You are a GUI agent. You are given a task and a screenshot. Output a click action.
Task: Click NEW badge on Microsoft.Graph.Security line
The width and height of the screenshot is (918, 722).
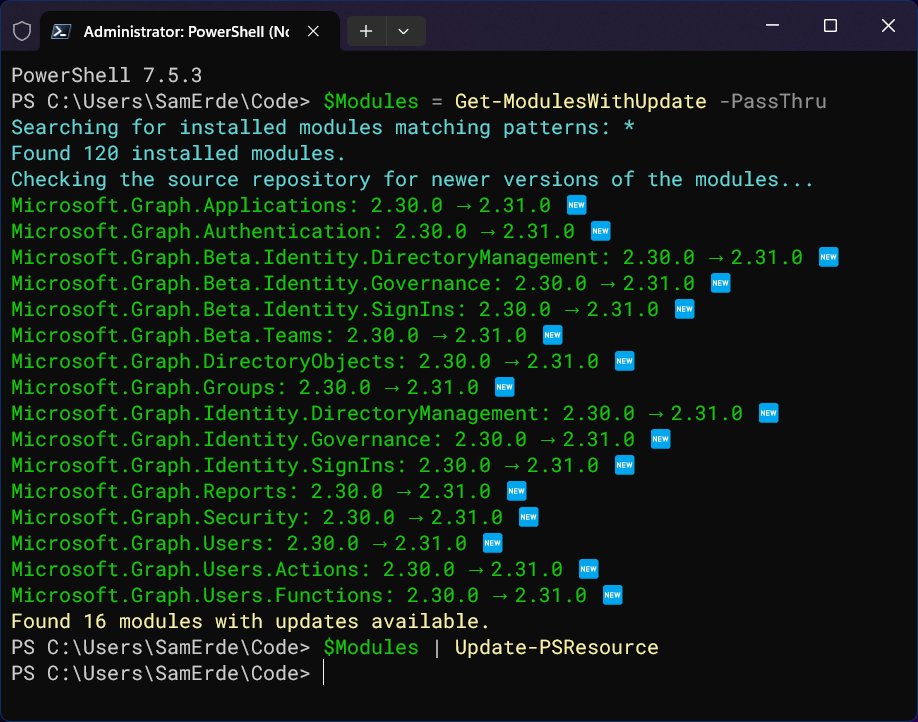tap(529, 516)
